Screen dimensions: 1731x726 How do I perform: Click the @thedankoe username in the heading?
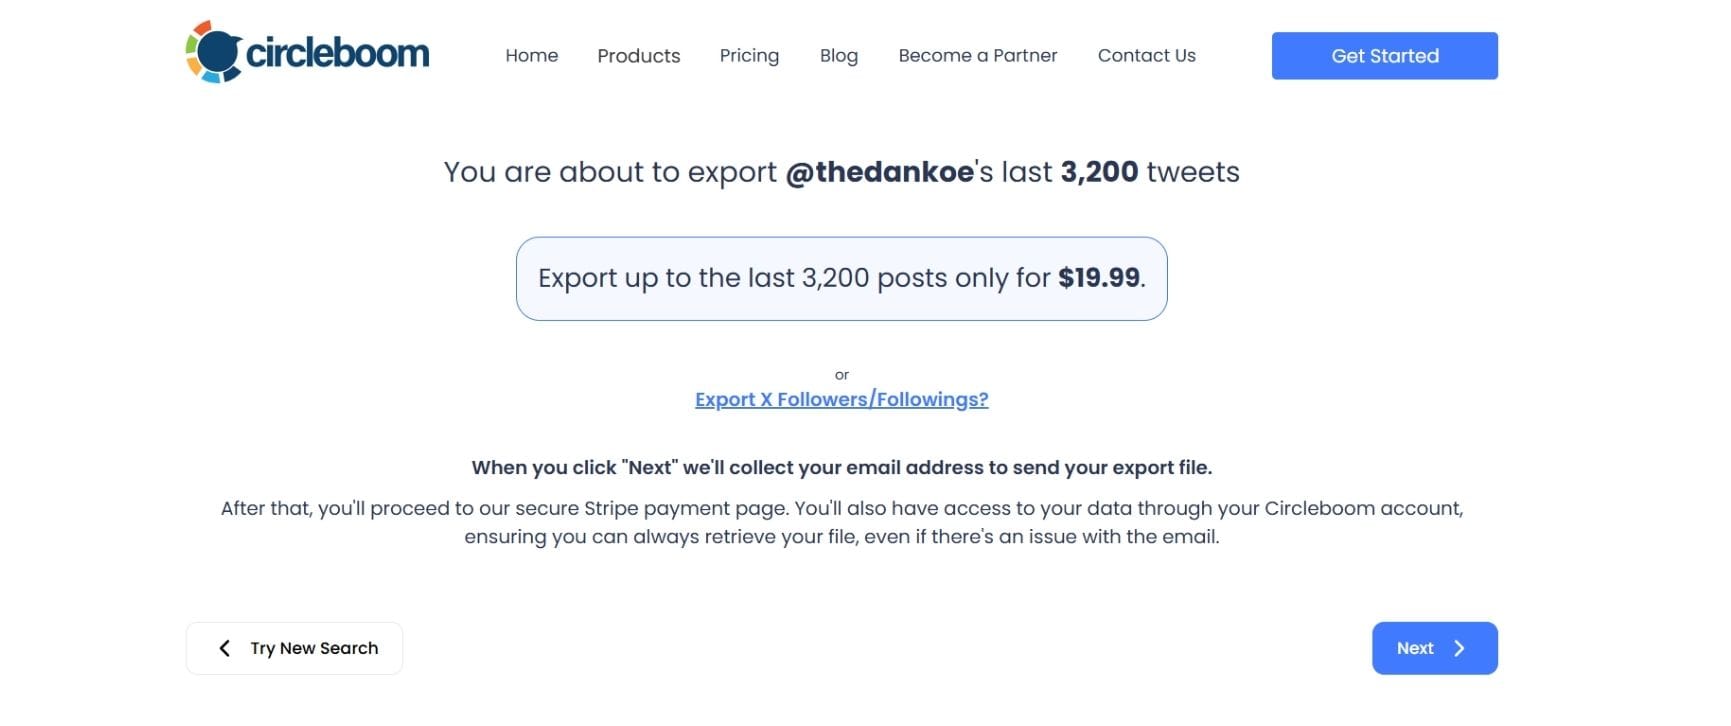click(x=879, y=172)
